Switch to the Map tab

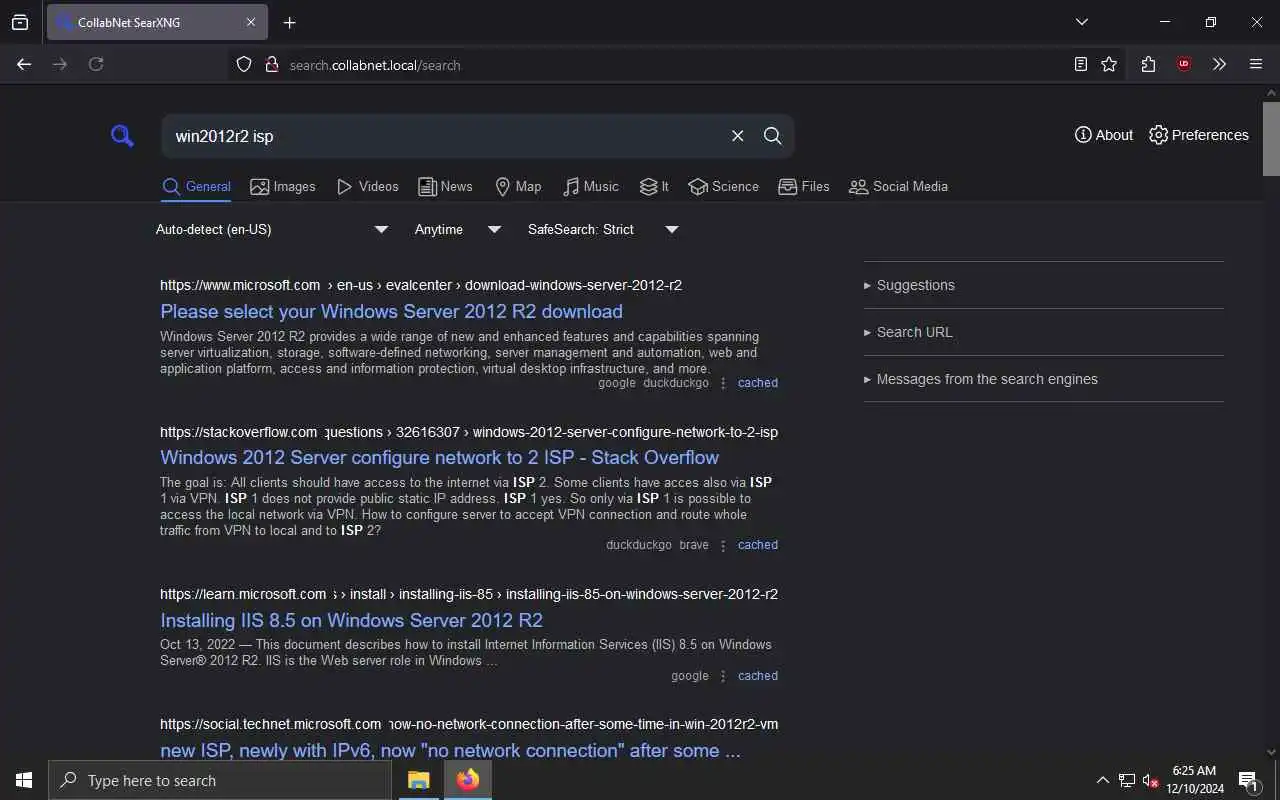click(x=518, y=186)
